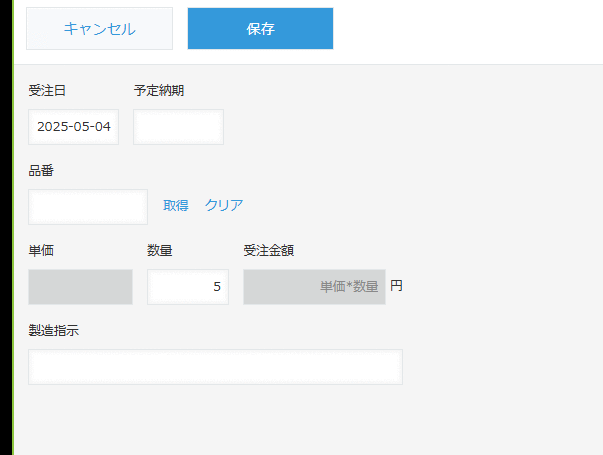Click the 単価 field label

[x=41, y=251]
